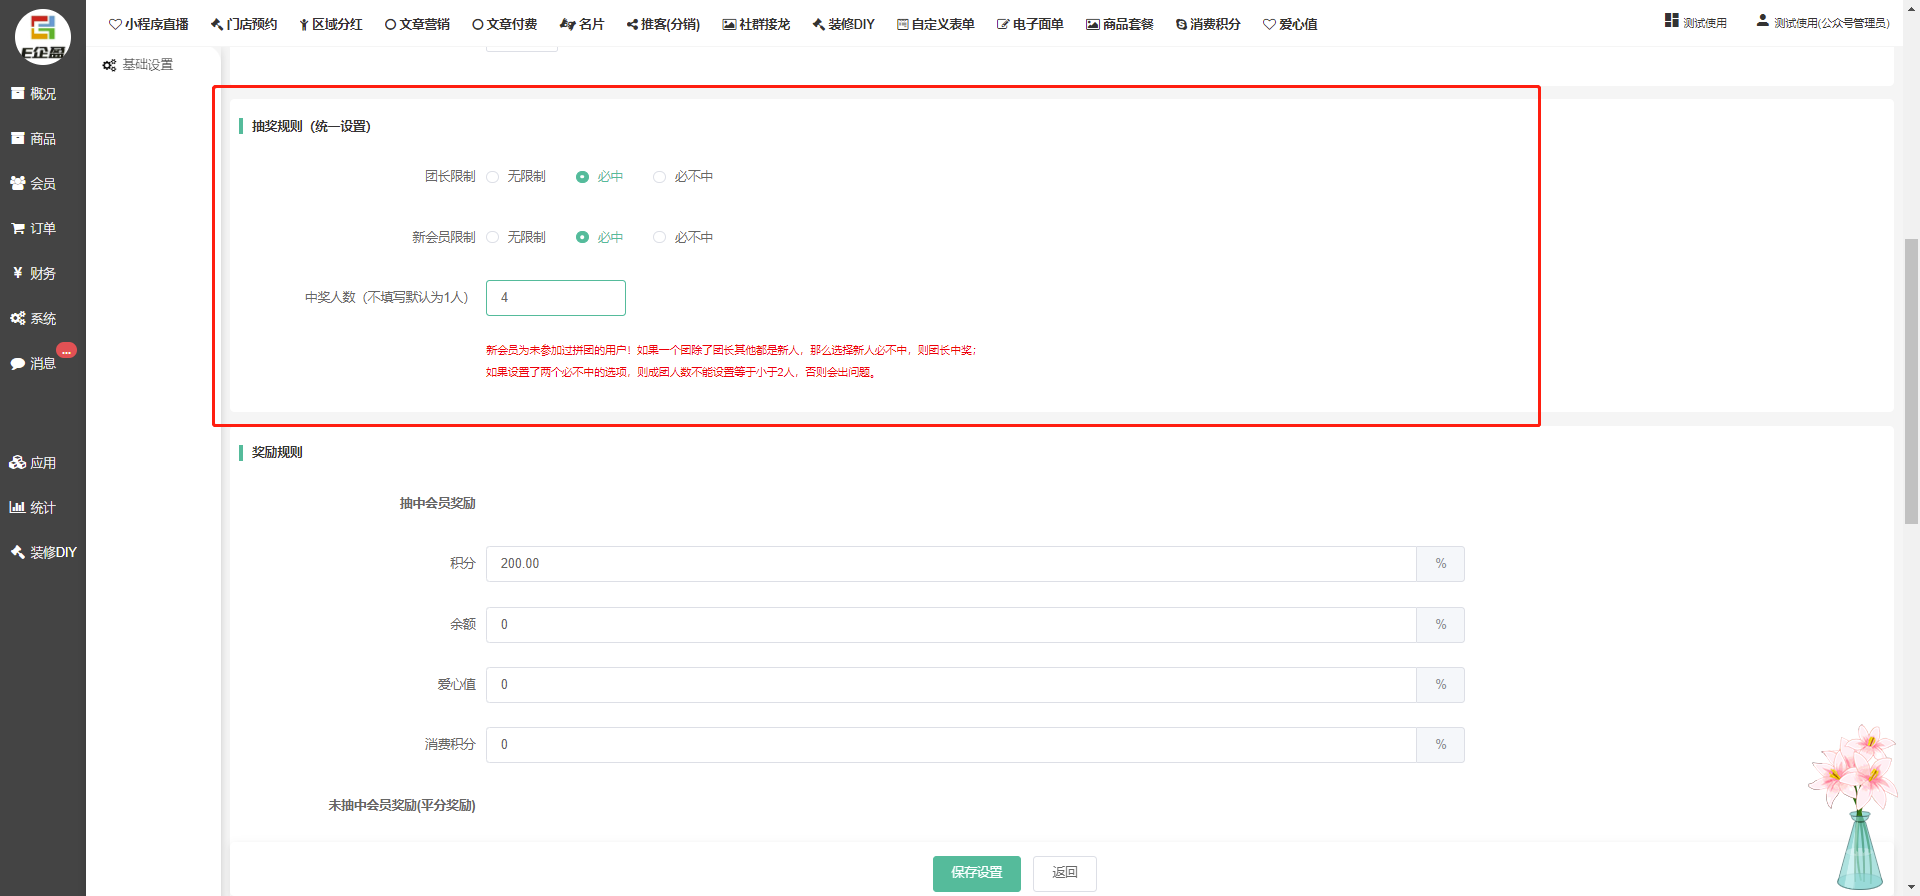Click the 保存设置 button
Viewport: 1920px width, 896px height.
[x=976, y=873]
